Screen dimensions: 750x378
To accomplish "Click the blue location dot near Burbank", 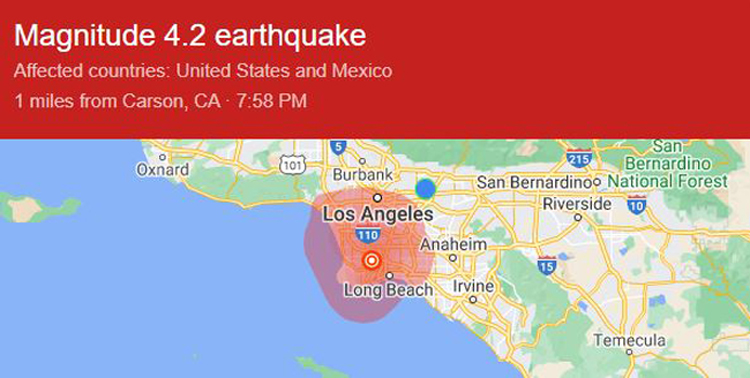I will tap(425, 189).
